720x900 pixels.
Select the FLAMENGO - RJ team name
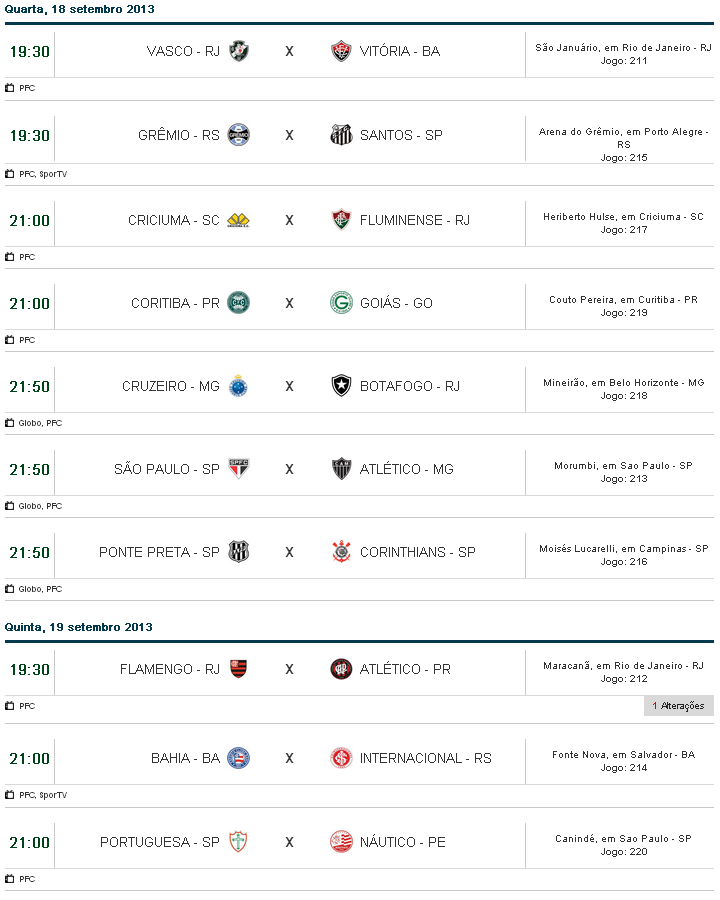tap(170, 669)
